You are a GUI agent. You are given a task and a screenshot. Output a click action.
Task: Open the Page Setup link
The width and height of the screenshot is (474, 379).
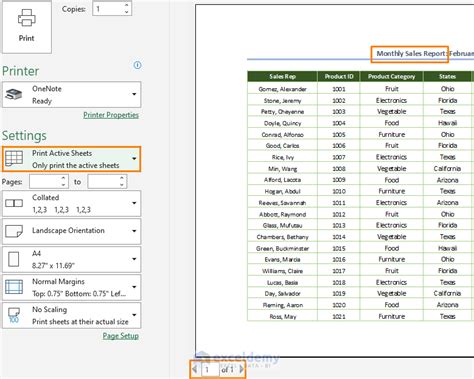(121, 336)
